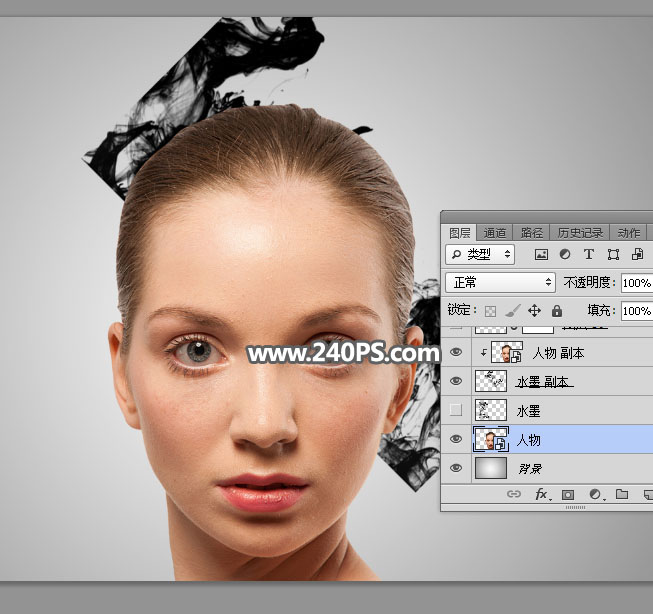Image resolution: width=653 pixels, height=614 pixels.
Task: Select the 人物 smart object thumbnail
Action: click(491, 439)
